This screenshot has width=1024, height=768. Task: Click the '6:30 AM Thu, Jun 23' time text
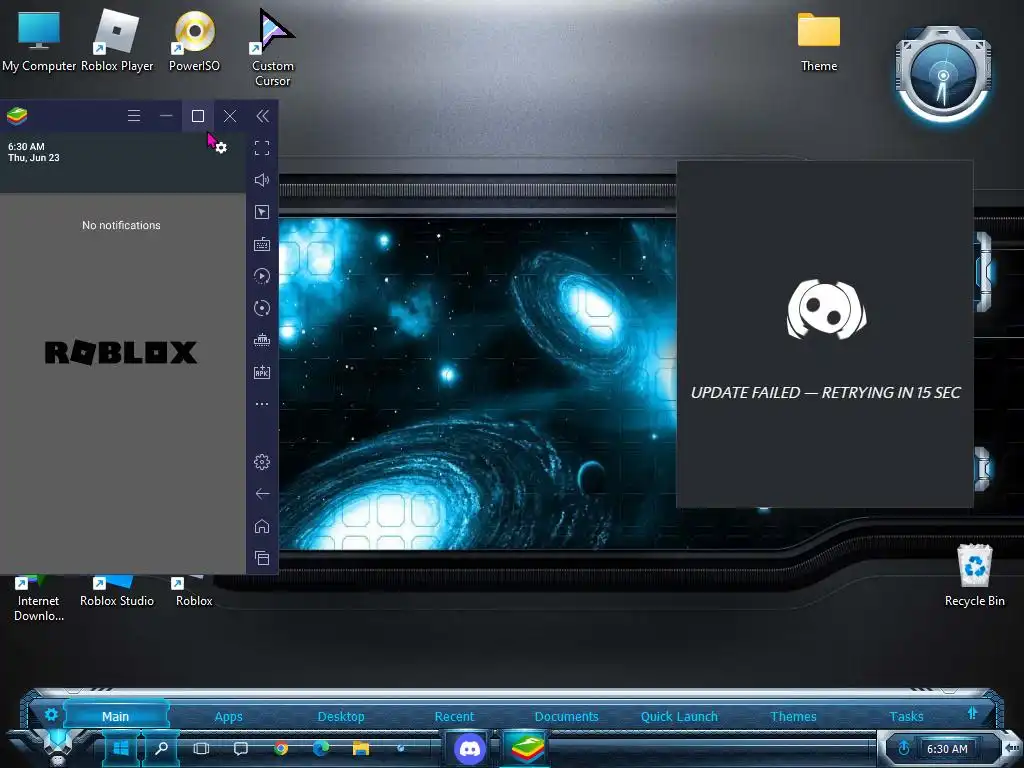tap(34, 152)
